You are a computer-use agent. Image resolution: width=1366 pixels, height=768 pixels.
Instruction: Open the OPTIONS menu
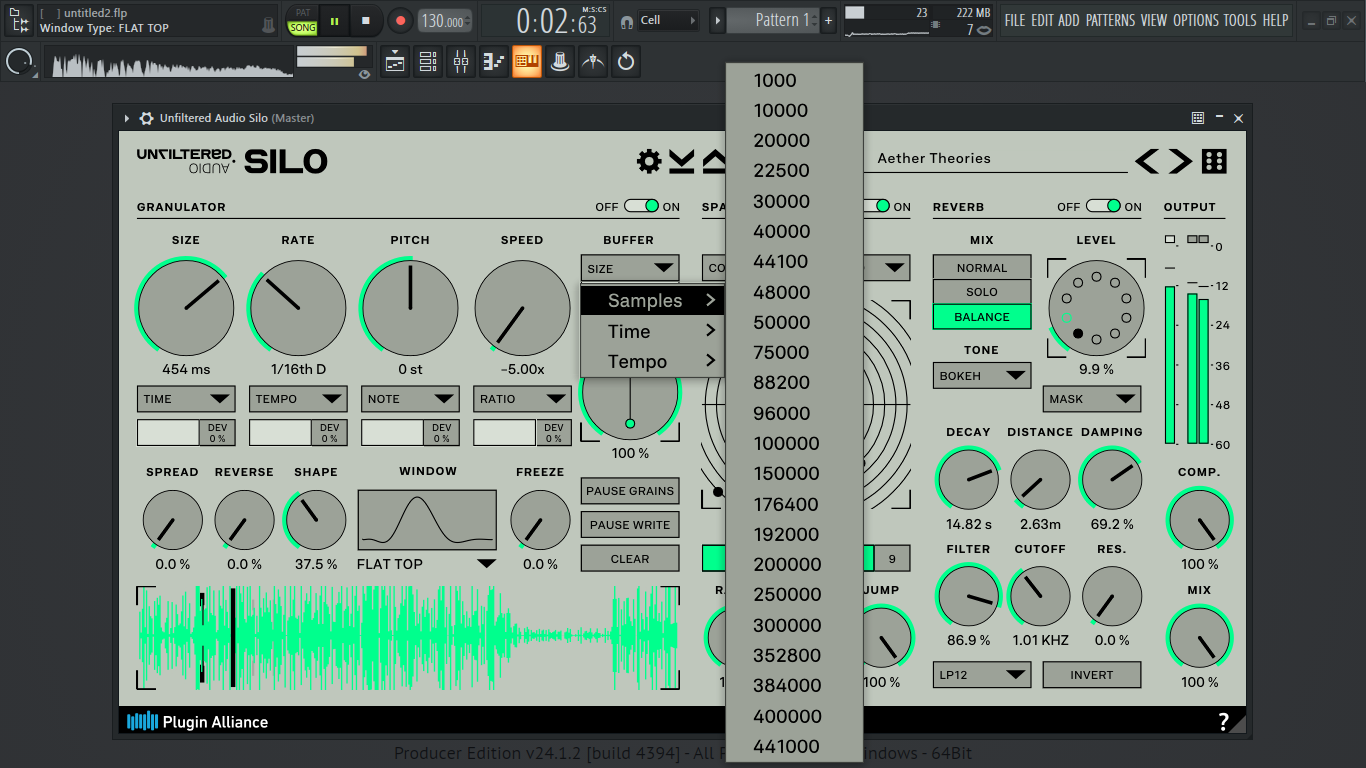[1196, 20]
